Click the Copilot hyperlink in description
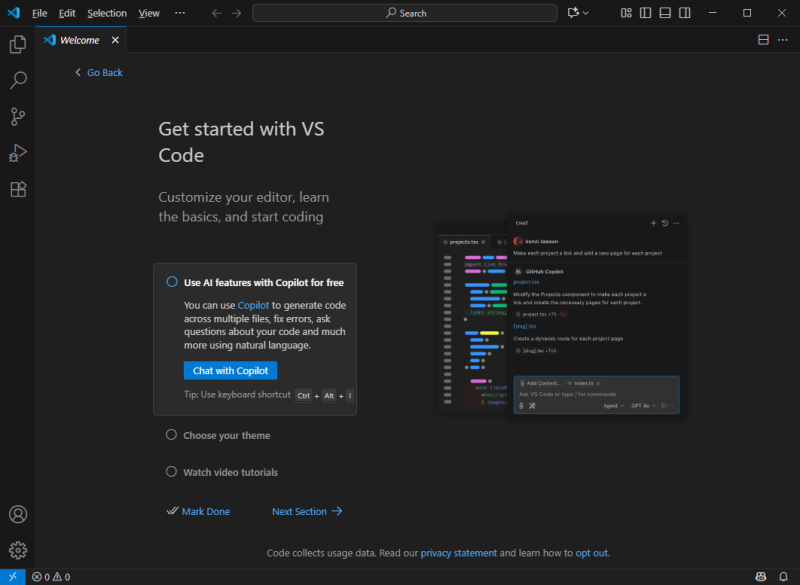Screen dimensions: 800x585 [x=253, y=305]
